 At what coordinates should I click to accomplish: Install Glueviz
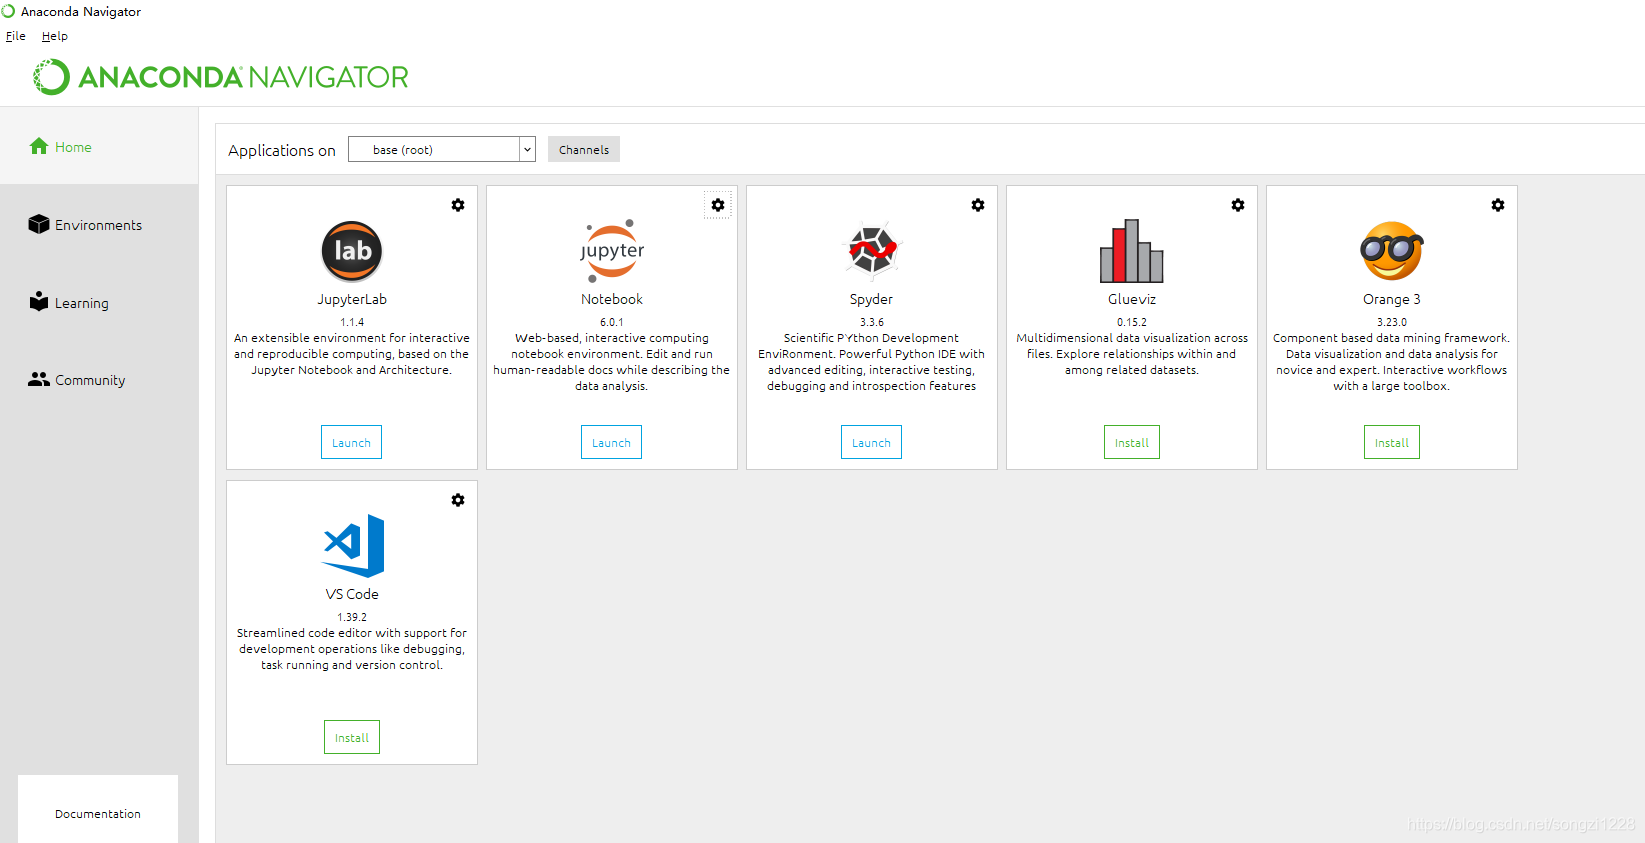point(1132,442)
